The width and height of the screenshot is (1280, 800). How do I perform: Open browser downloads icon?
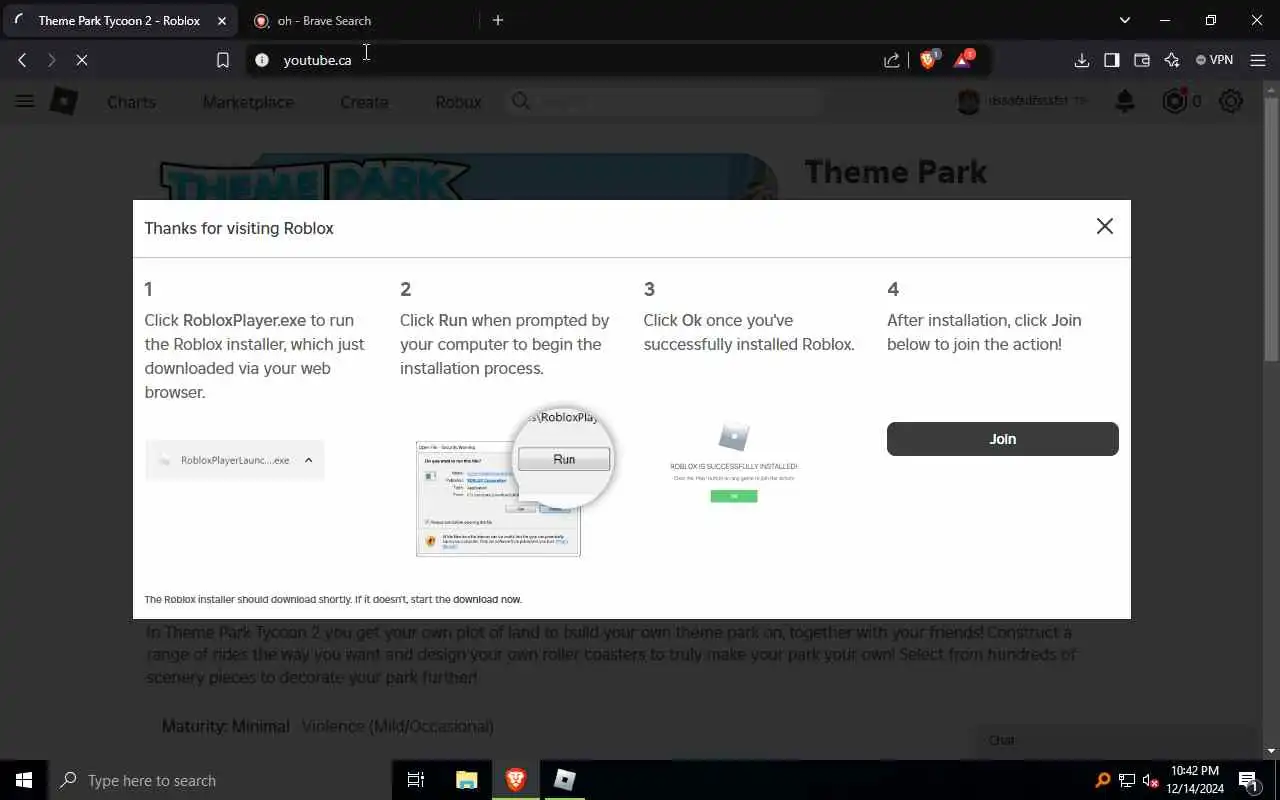[x=1081, y=60]
